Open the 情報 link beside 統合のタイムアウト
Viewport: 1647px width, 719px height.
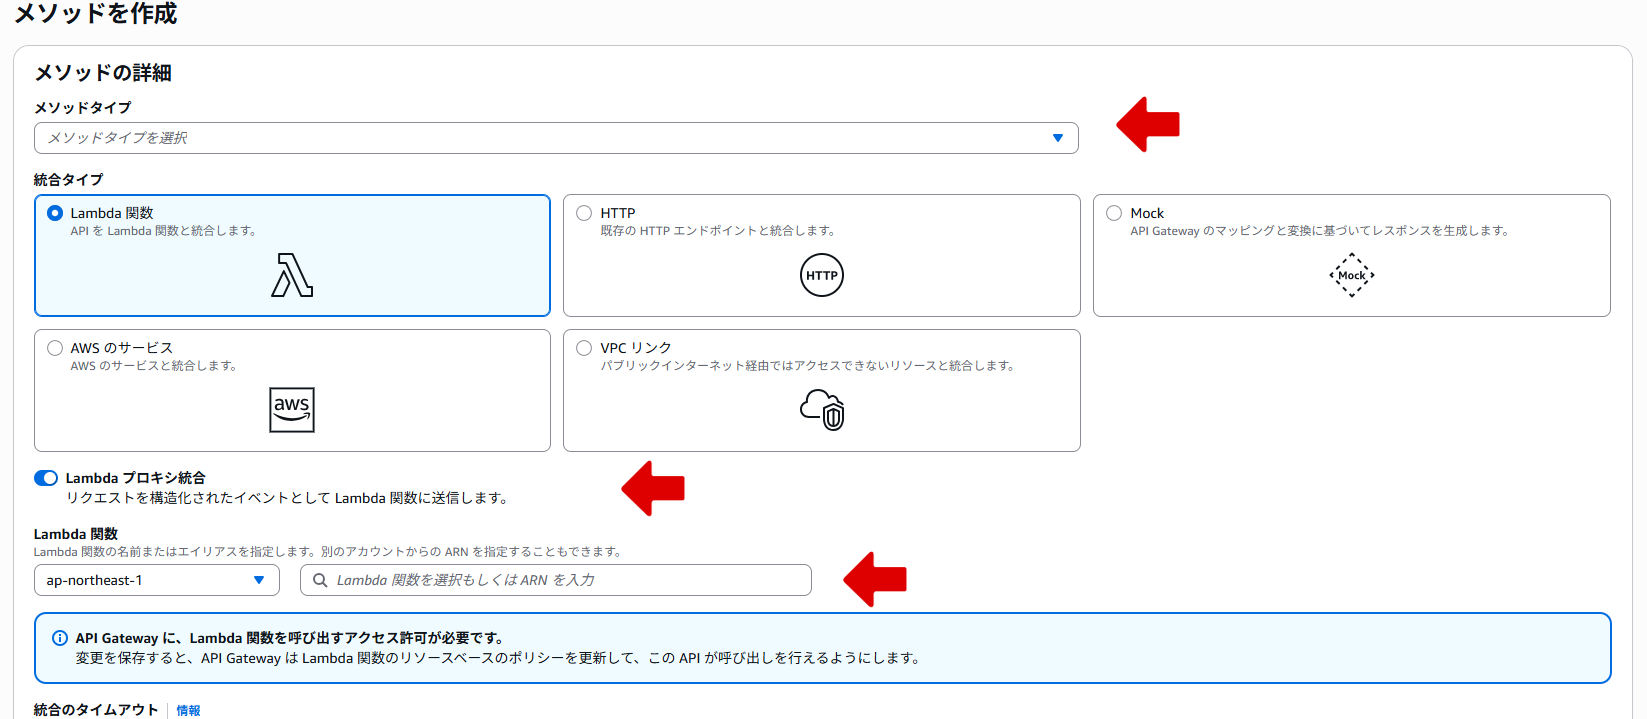pos(188,710)
